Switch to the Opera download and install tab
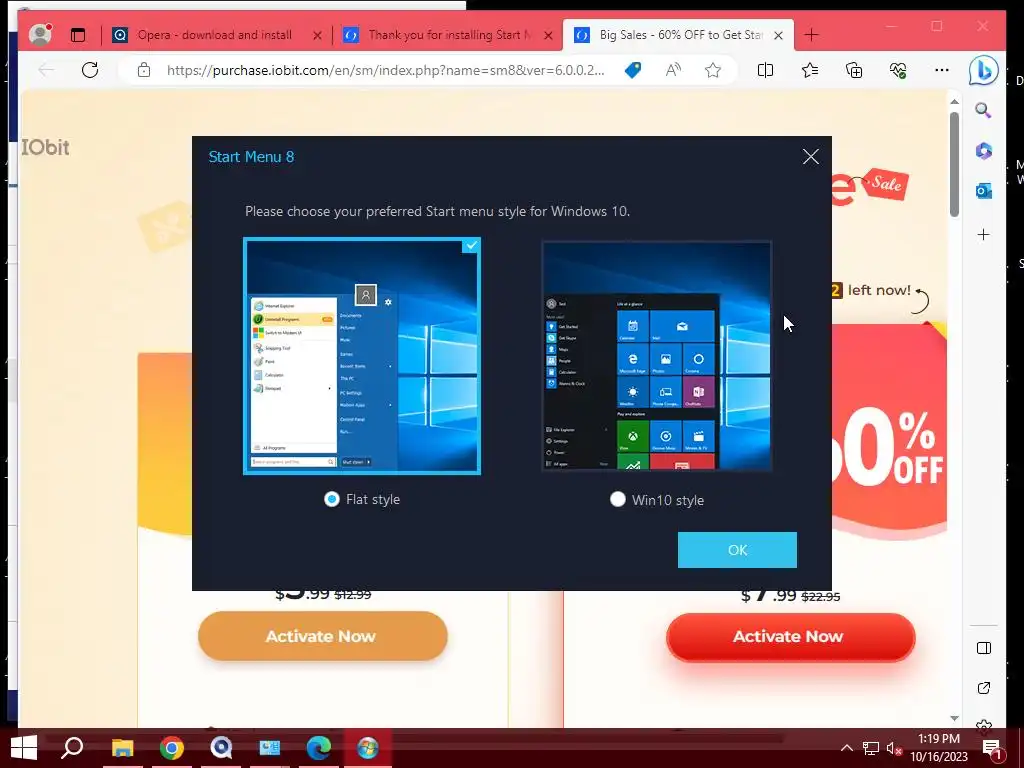The image size is (1024, 768). [214, 35]
